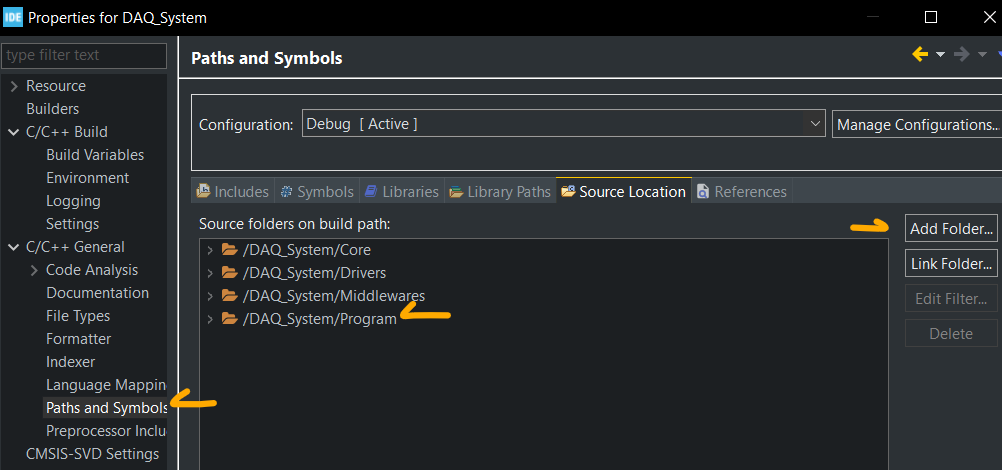The height and width of the screenshot is (470, 1002).
Task: Click the yellow back navigation arrow
Action: 920,54
